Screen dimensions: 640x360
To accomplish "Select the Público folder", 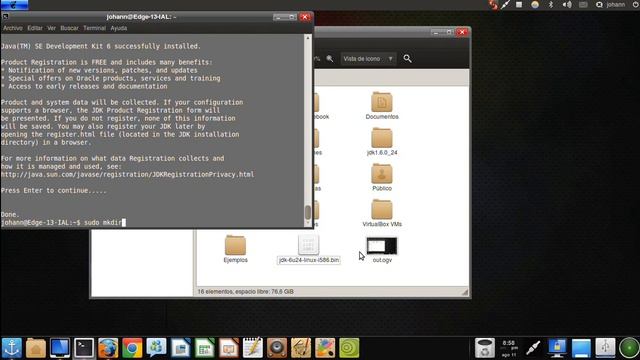I will tap(382, 178).
